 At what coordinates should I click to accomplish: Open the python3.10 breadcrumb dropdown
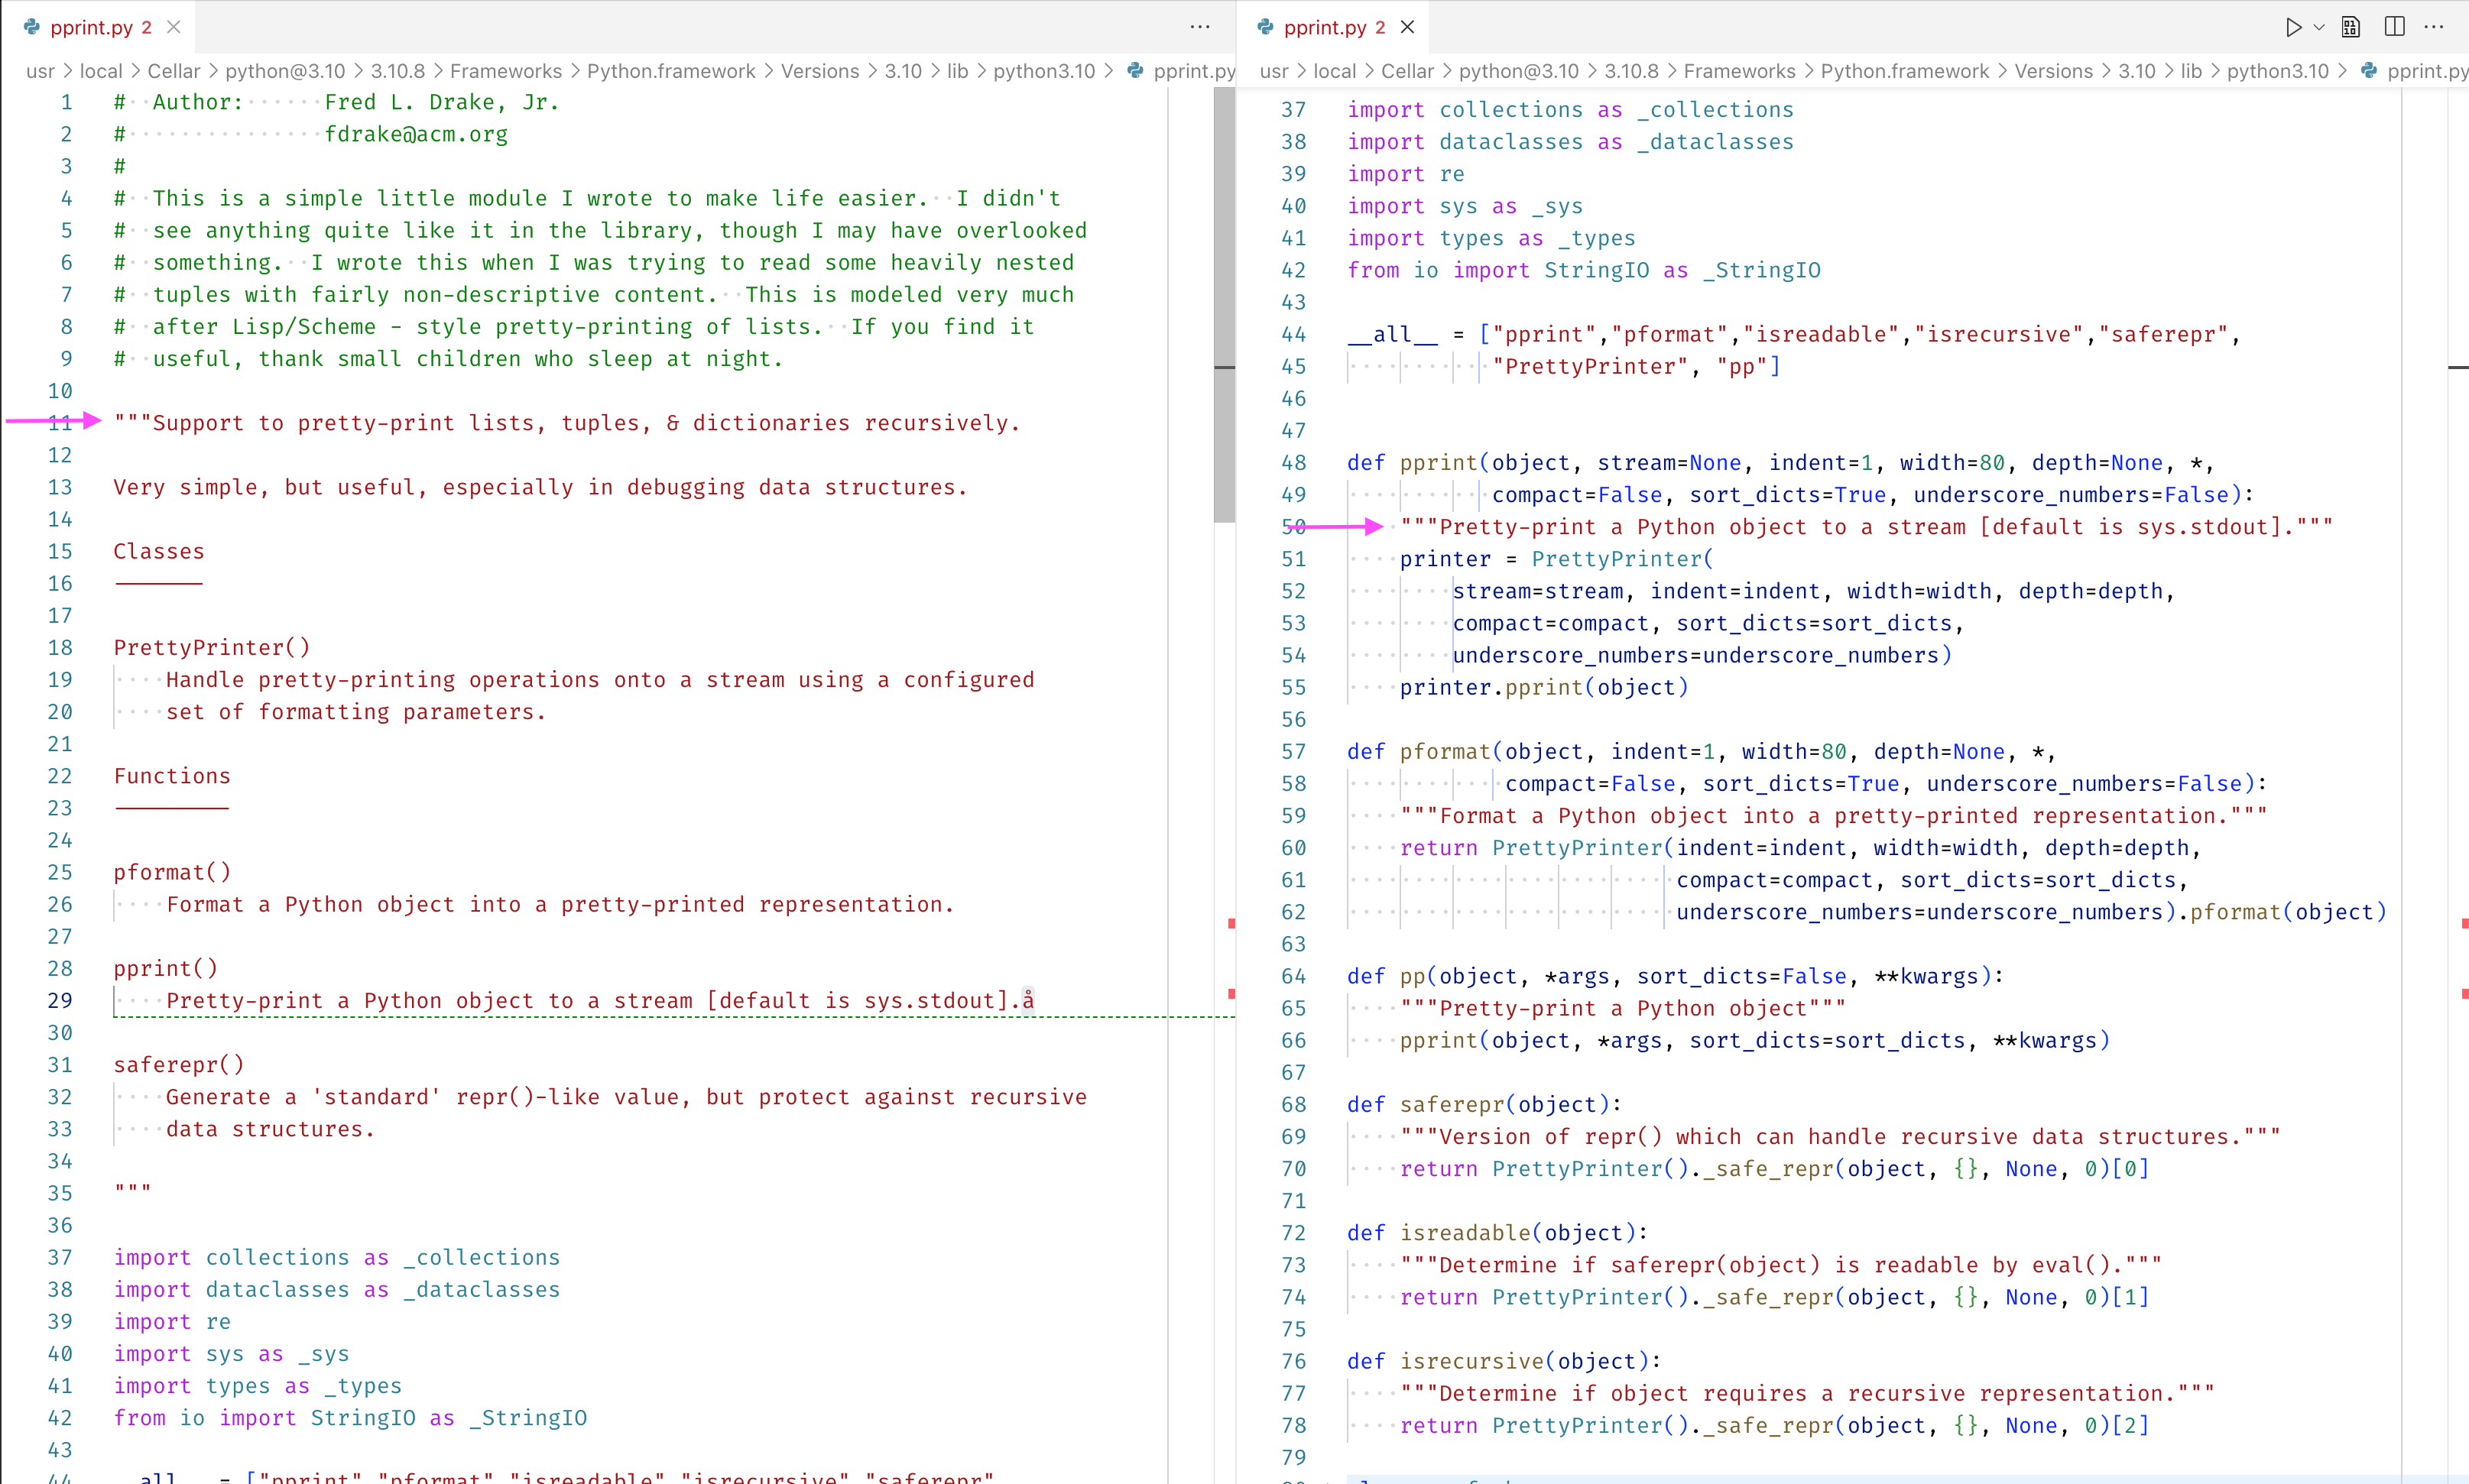pyautogui.click(x=2279, y=71)
